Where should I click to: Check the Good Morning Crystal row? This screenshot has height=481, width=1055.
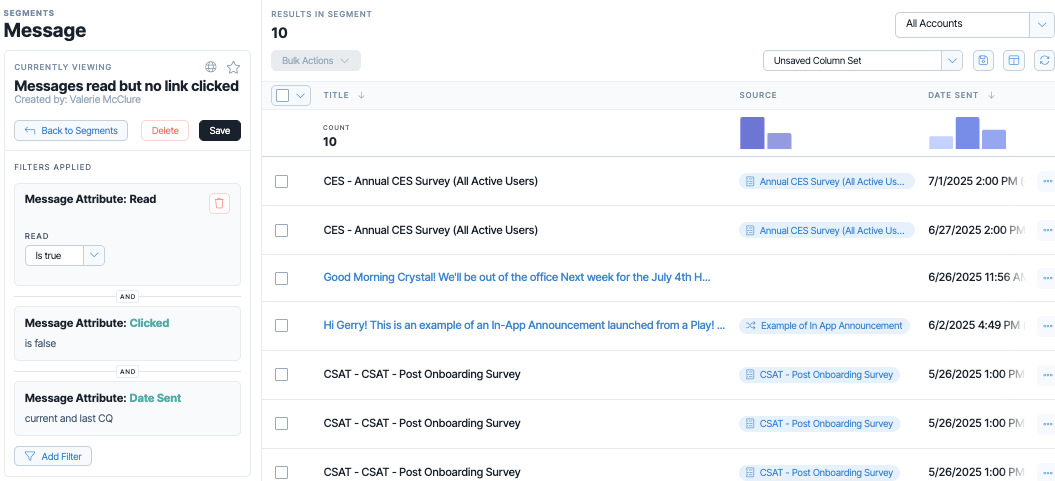click(x=282, y=278)
